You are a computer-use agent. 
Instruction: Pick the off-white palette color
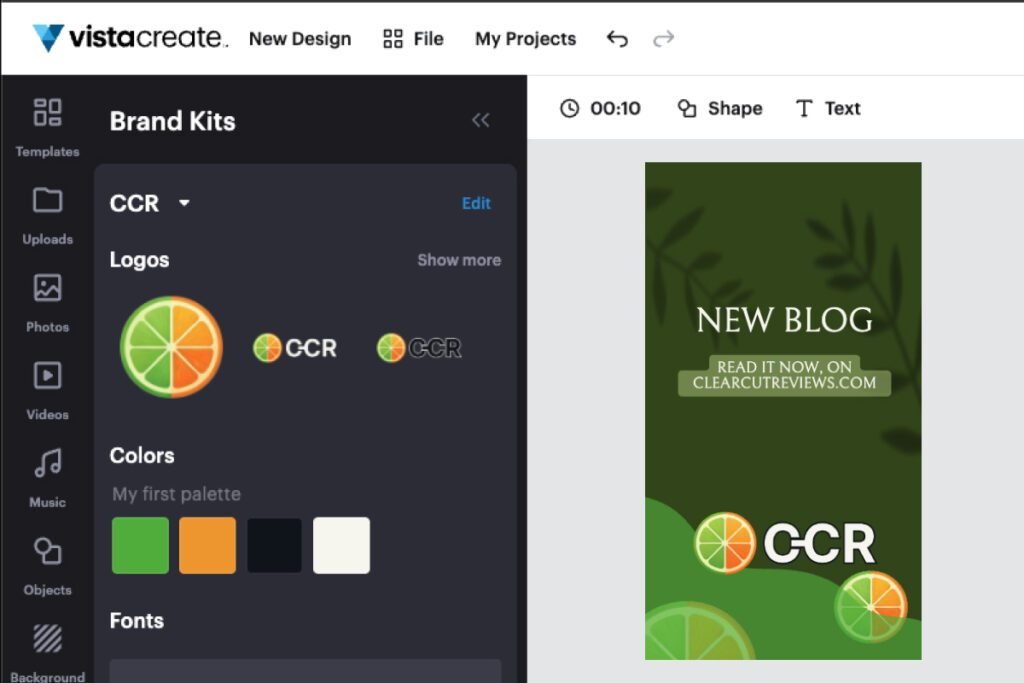pyautogui.click(x=342, y=545)
